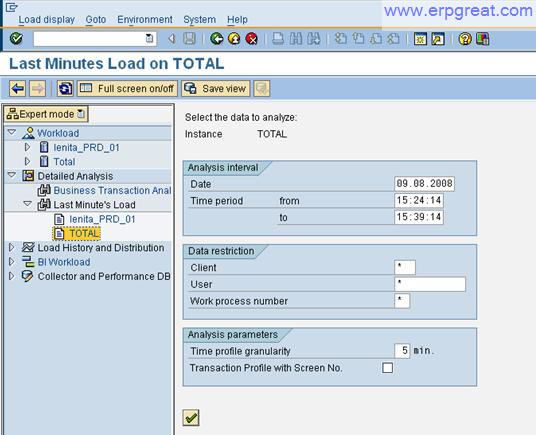The image size is (536, 435).
Task: Expand Collector and Performance DB
Action: tap(11, 276)
